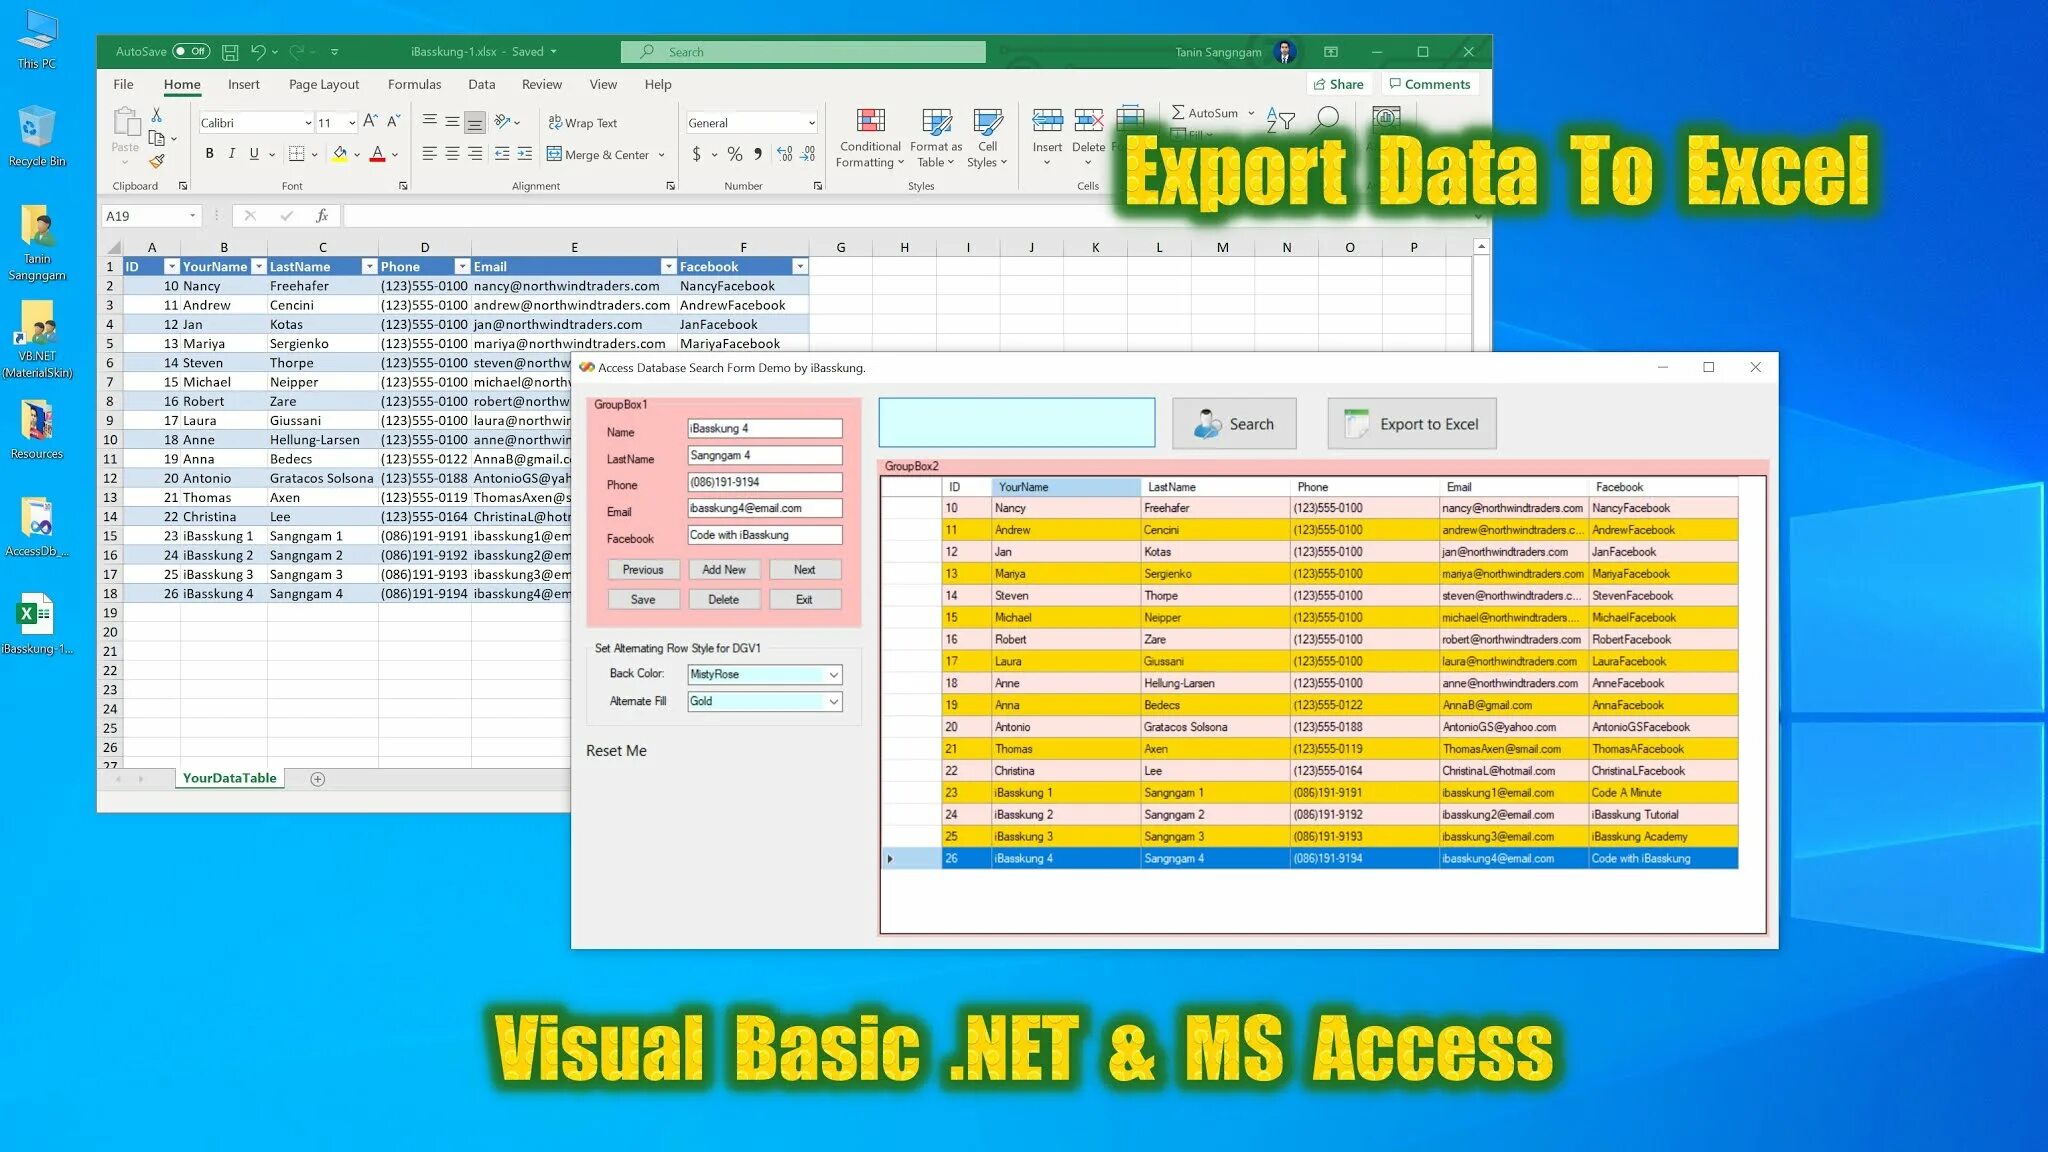This screenshot has width=2048, height=1152.
Task: Open the Email column filter dropdown
Action: (x=668, y=267)
